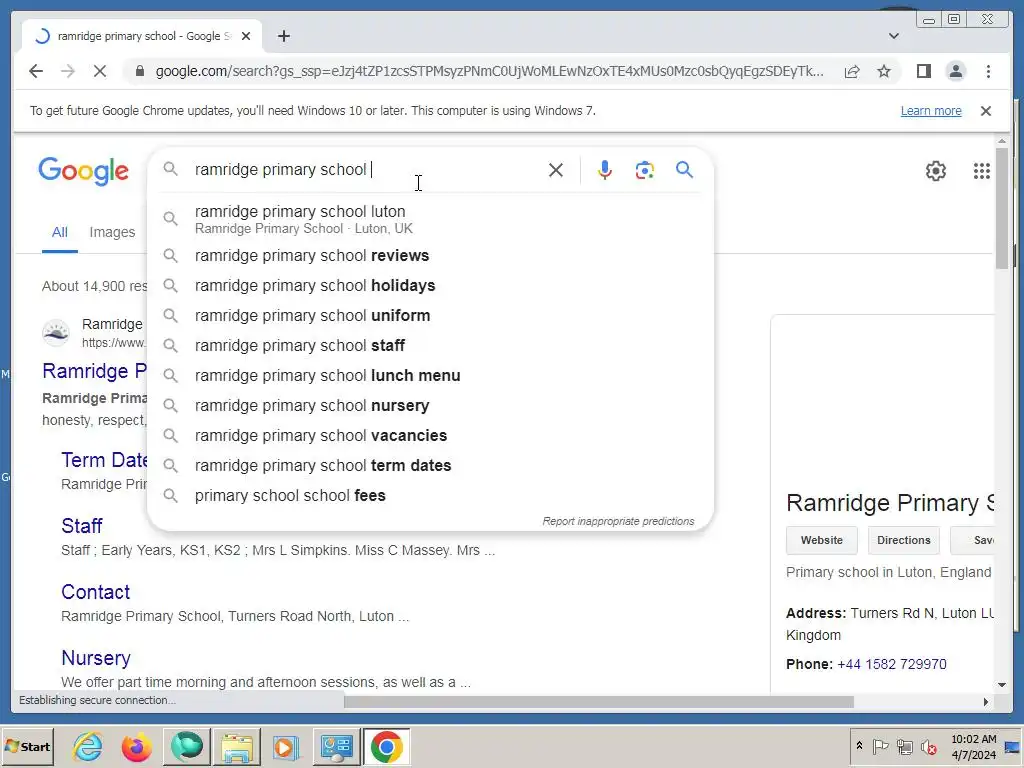Select suggestion ramridge primary school reviews

[x=430, y=255]
